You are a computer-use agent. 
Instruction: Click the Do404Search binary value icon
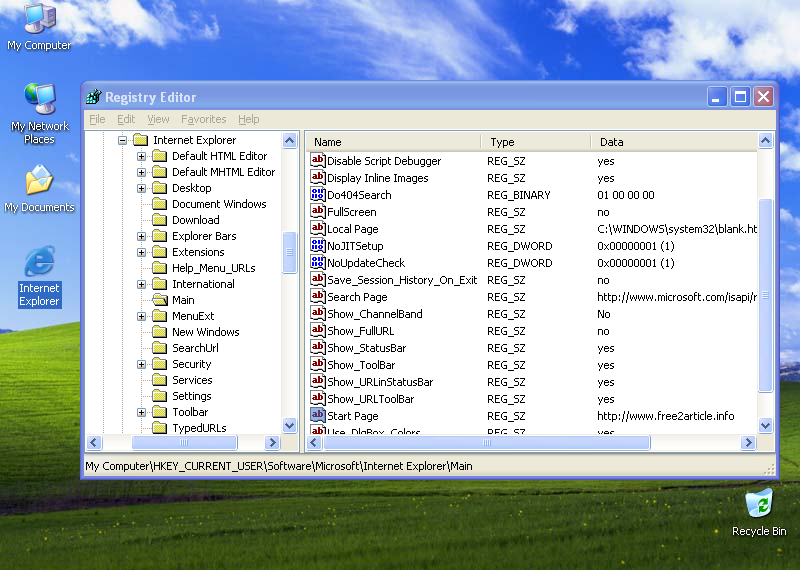pos(317,194)
